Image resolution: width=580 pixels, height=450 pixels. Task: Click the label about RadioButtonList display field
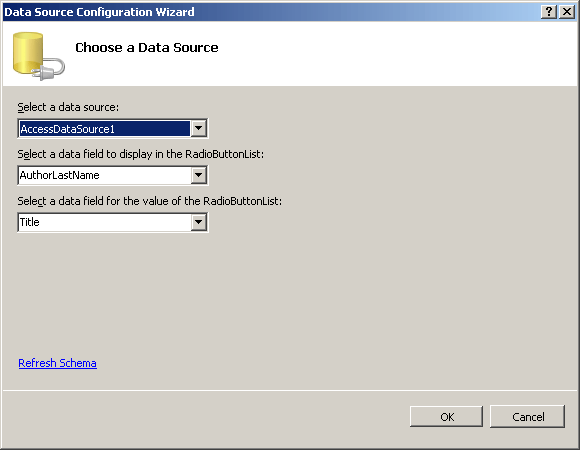141,154
